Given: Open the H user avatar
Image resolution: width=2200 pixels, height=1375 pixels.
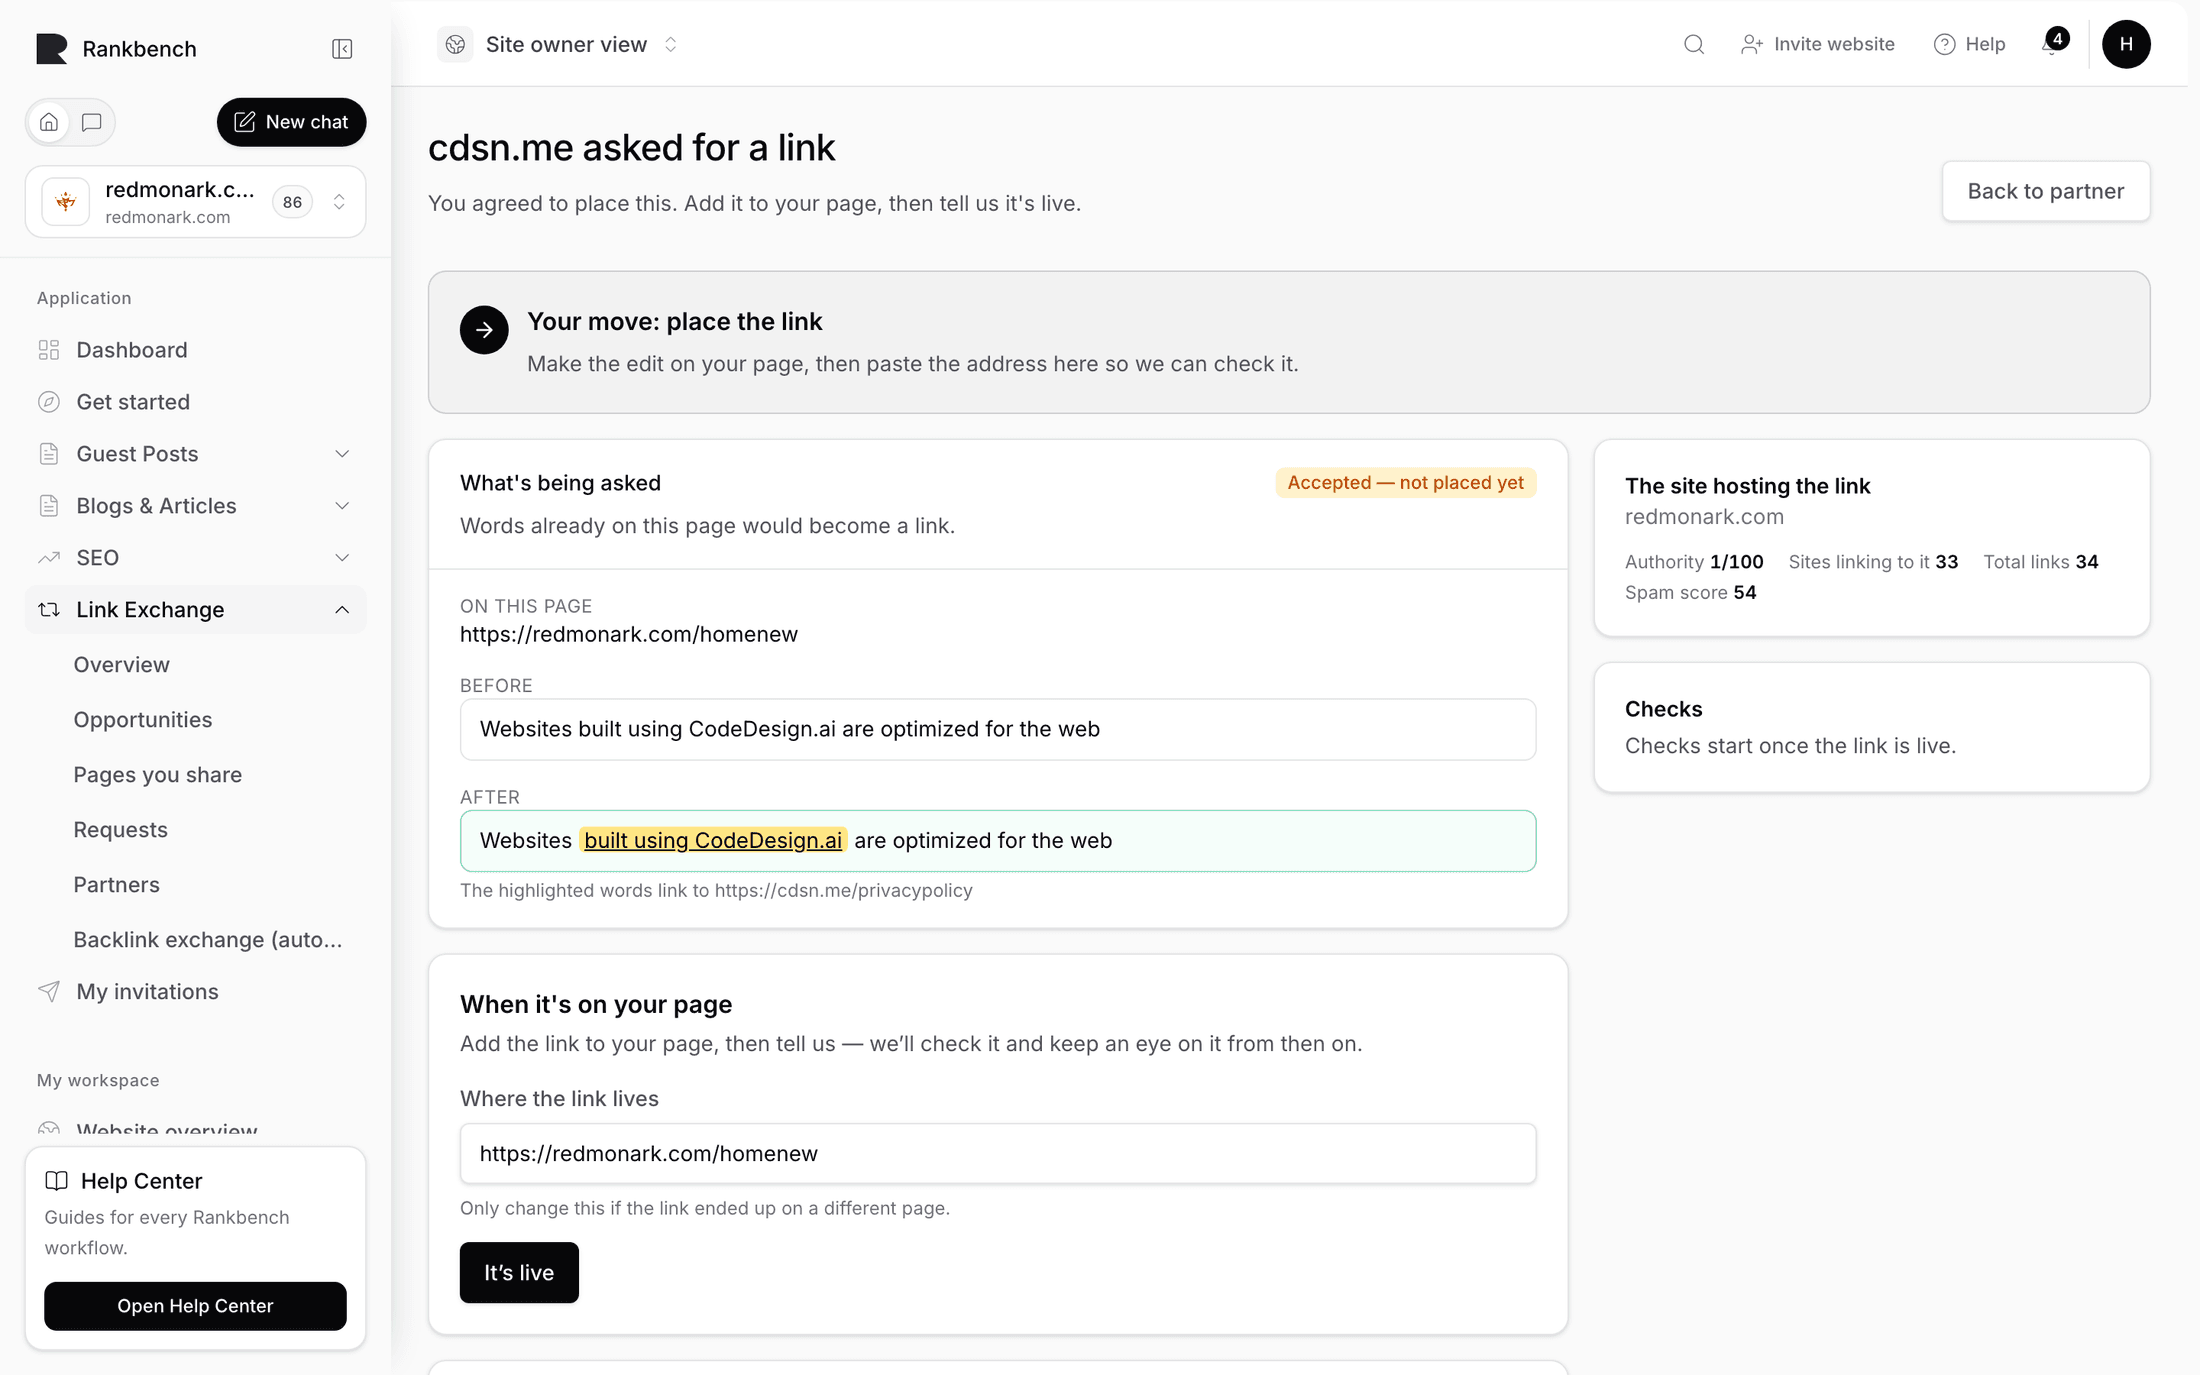Looking at the screenshot, I should pyautogui.click(x=2126, y=44).
